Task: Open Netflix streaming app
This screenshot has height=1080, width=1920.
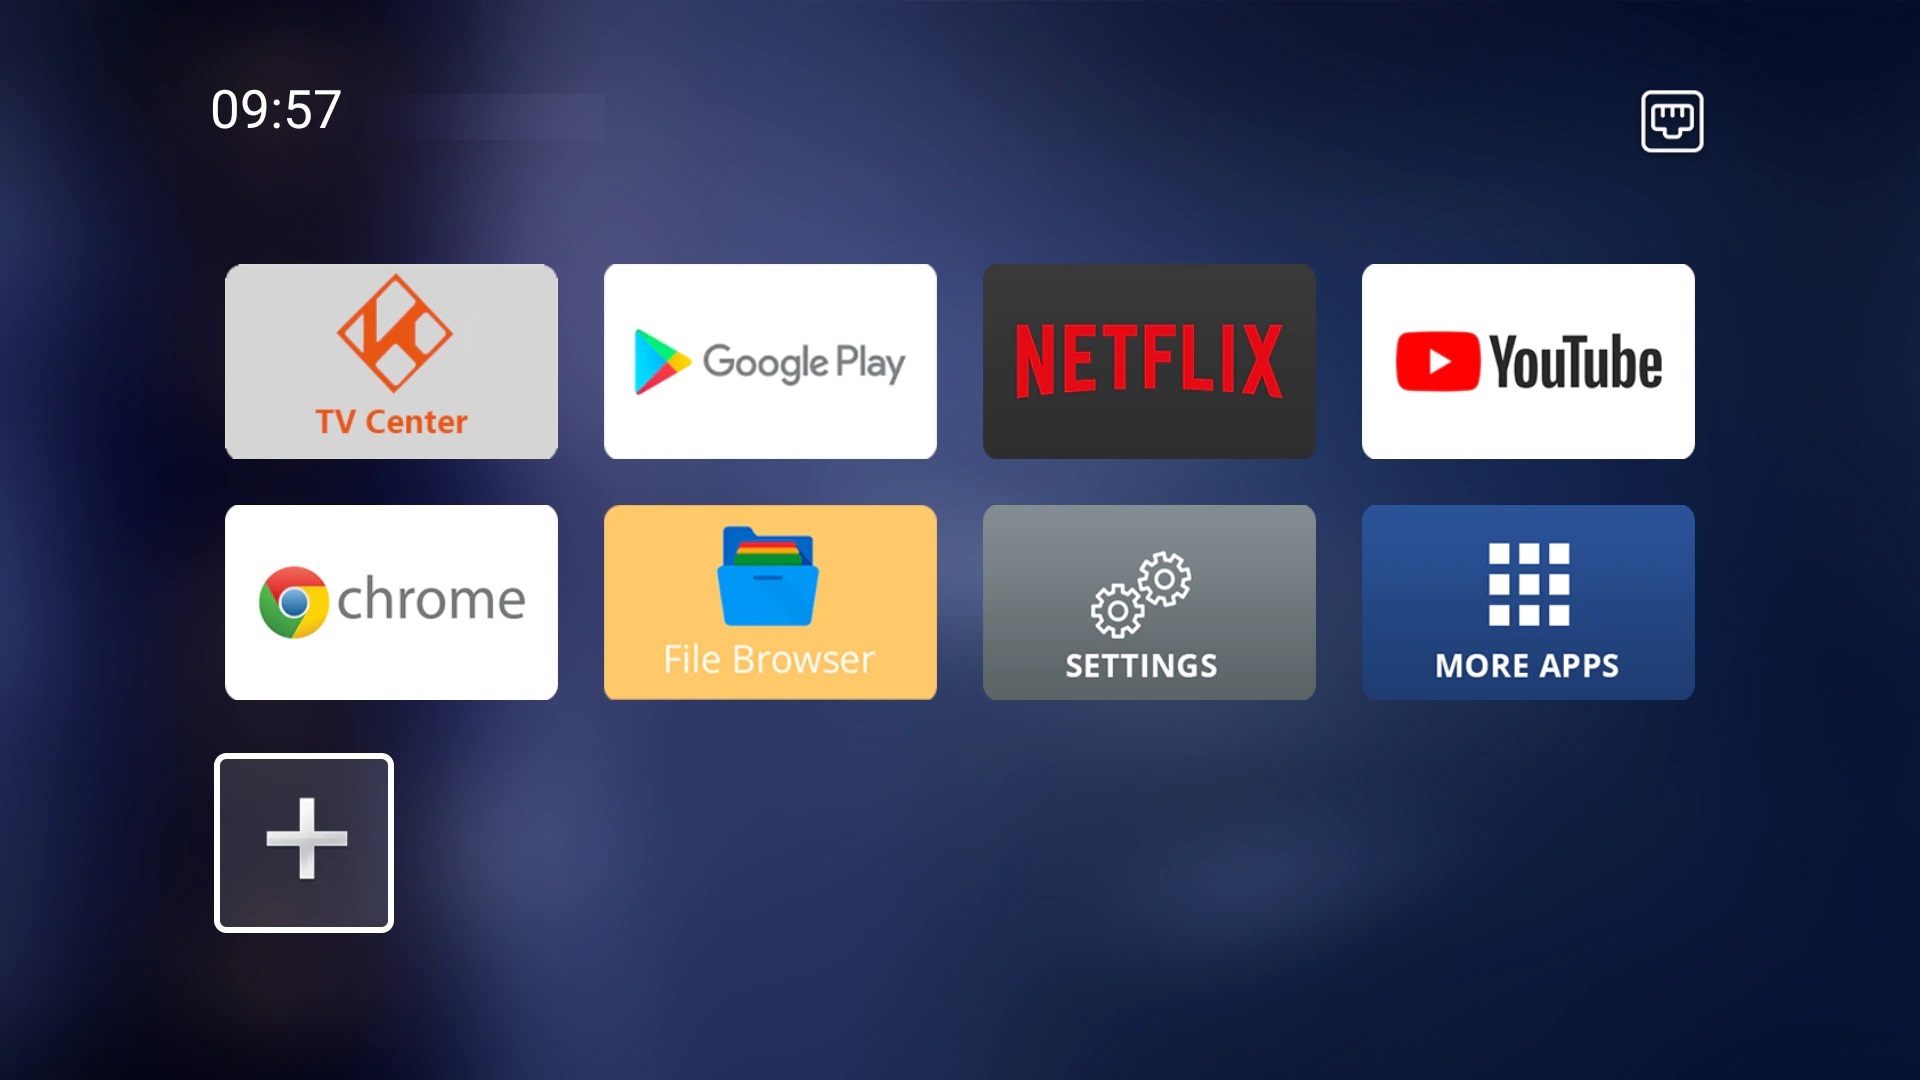Action: 1149,360
